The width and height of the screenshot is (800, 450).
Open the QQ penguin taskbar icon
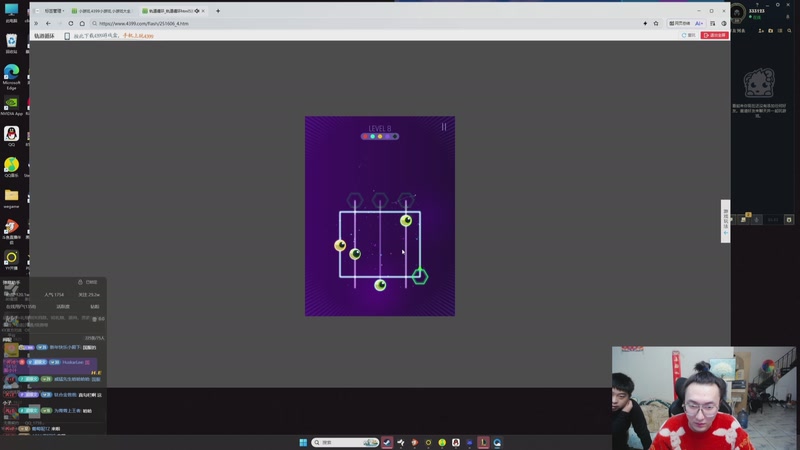coord(456,442)
